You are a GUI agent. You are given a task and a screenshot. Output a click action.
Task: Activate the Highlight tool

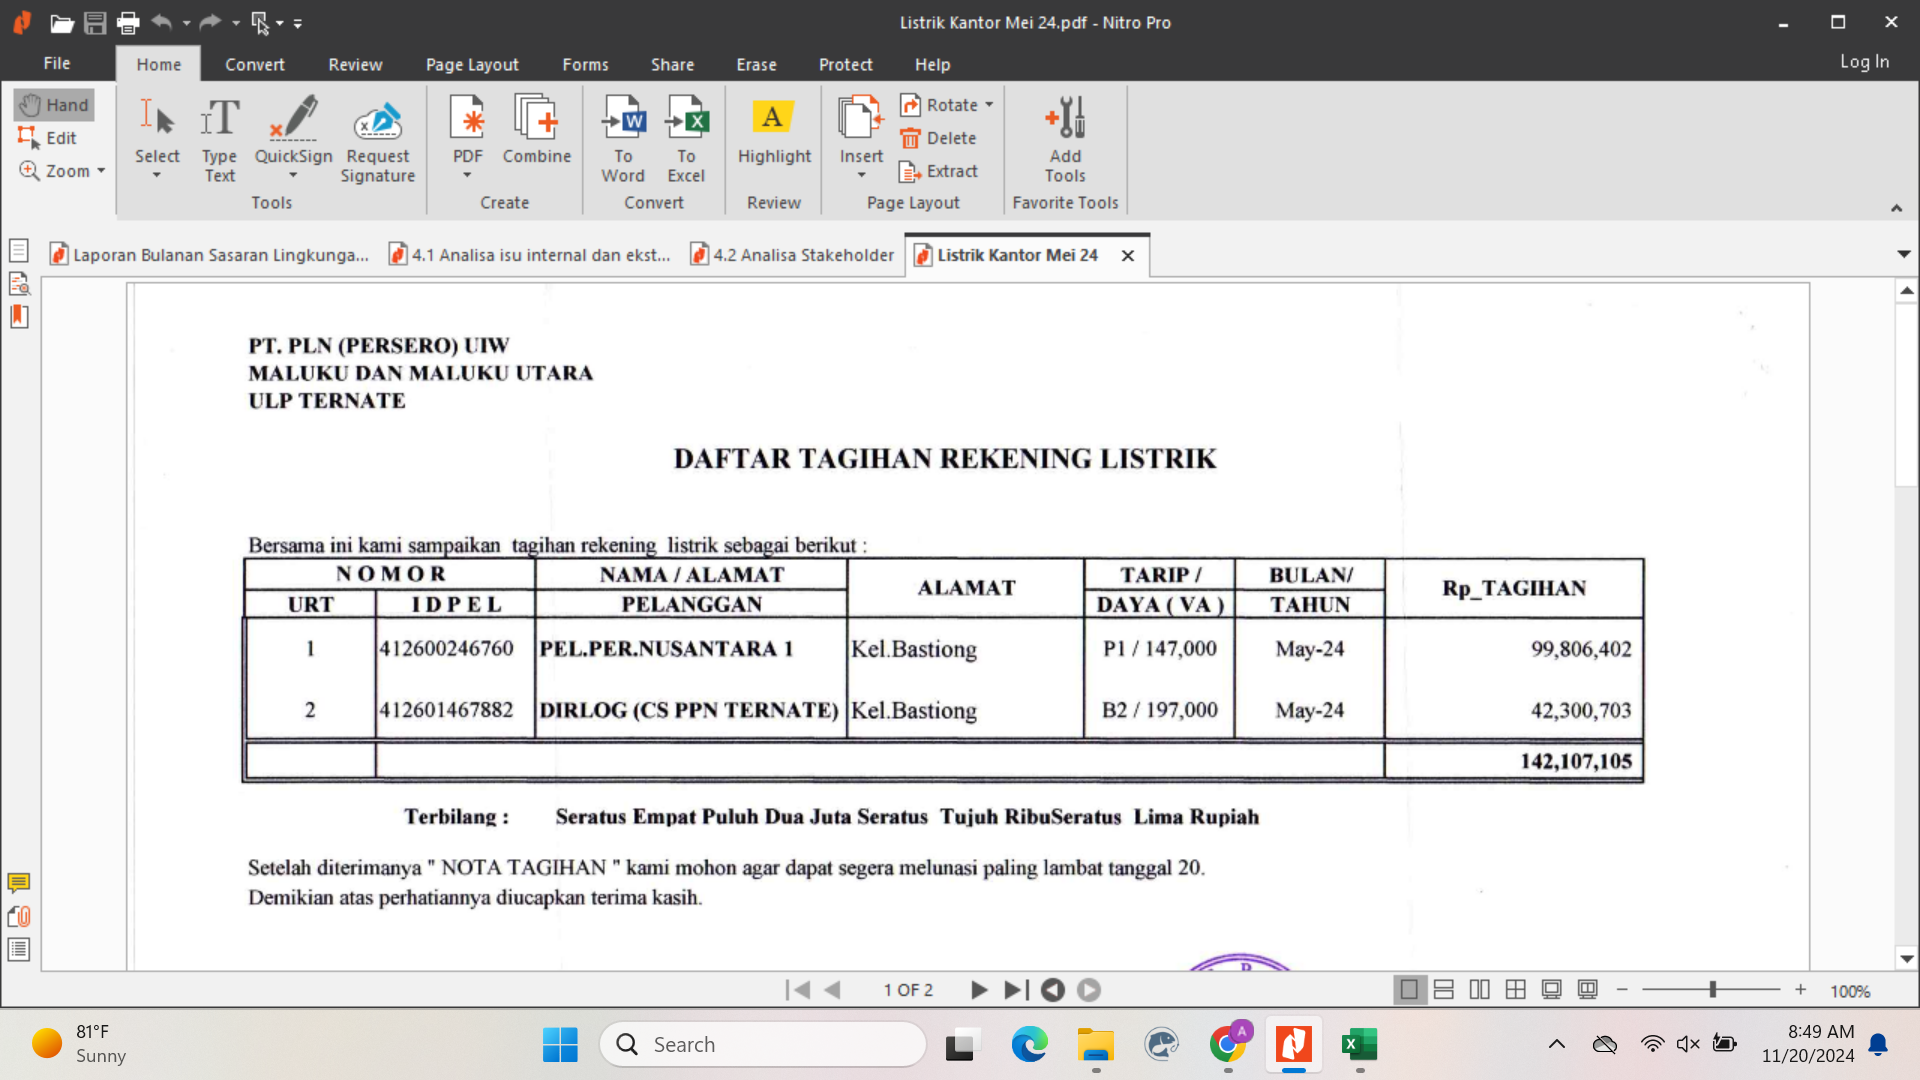pyautogui.click(x=774, y=130)
